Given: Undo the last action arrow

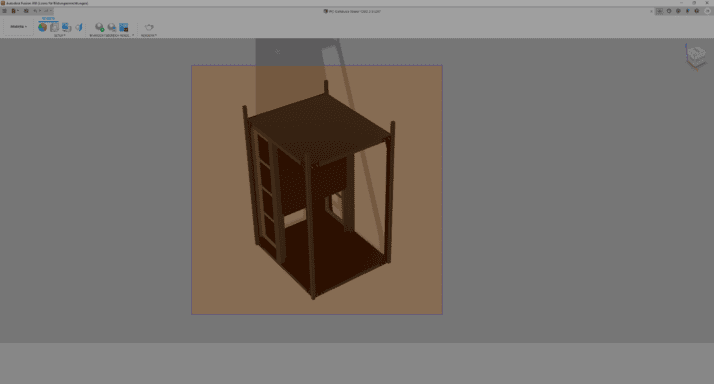Looking at the screenshot, I should [36, 11].
